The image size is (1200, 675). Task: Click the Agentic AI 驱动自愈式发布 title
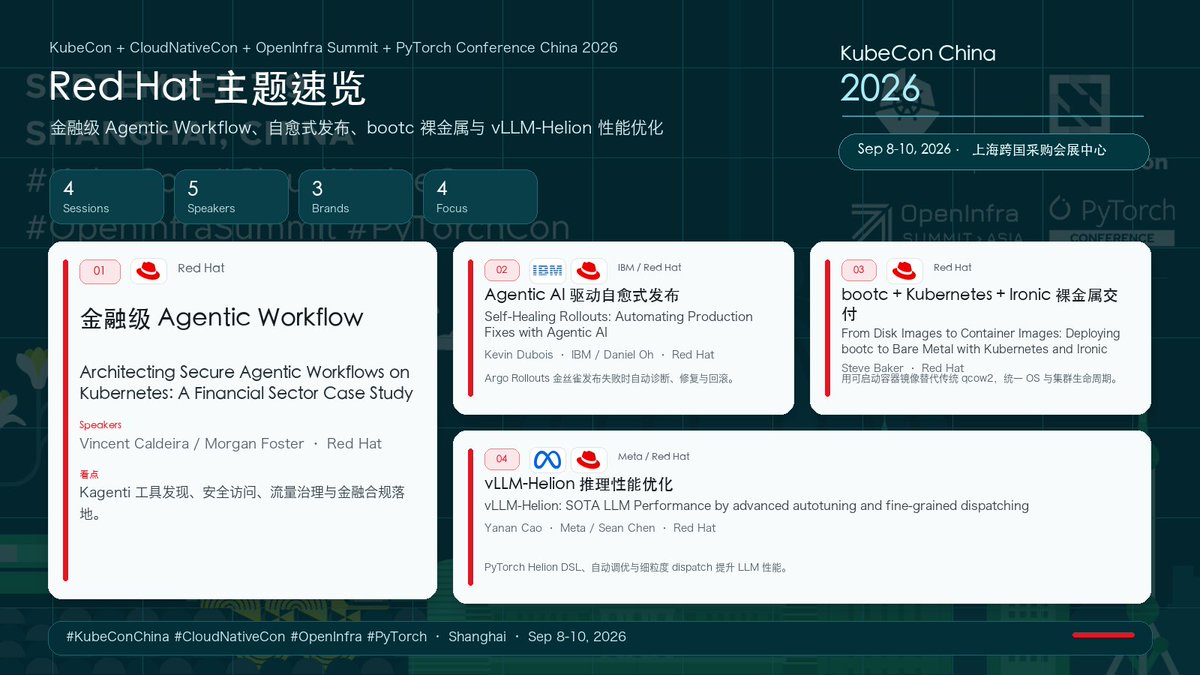coord(582,295)
